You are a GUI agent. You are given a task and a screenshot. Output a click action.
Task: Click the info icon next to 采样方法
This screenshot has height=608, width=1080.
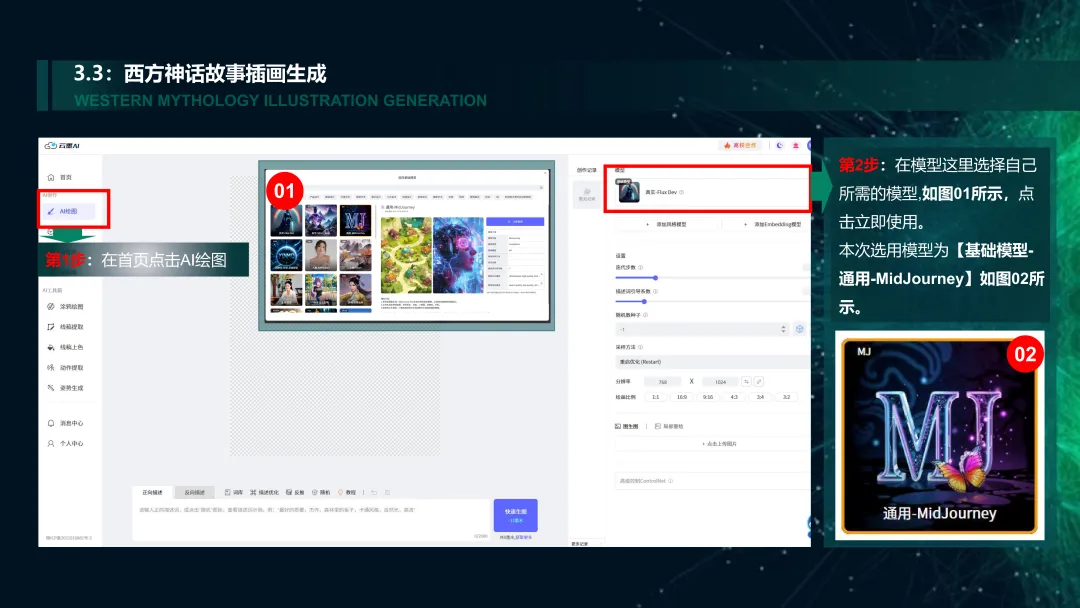[641, 348]
